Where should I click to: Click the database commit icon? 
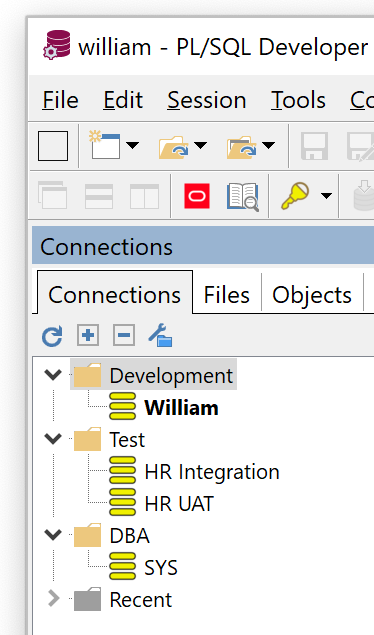[x=363, y=196]
